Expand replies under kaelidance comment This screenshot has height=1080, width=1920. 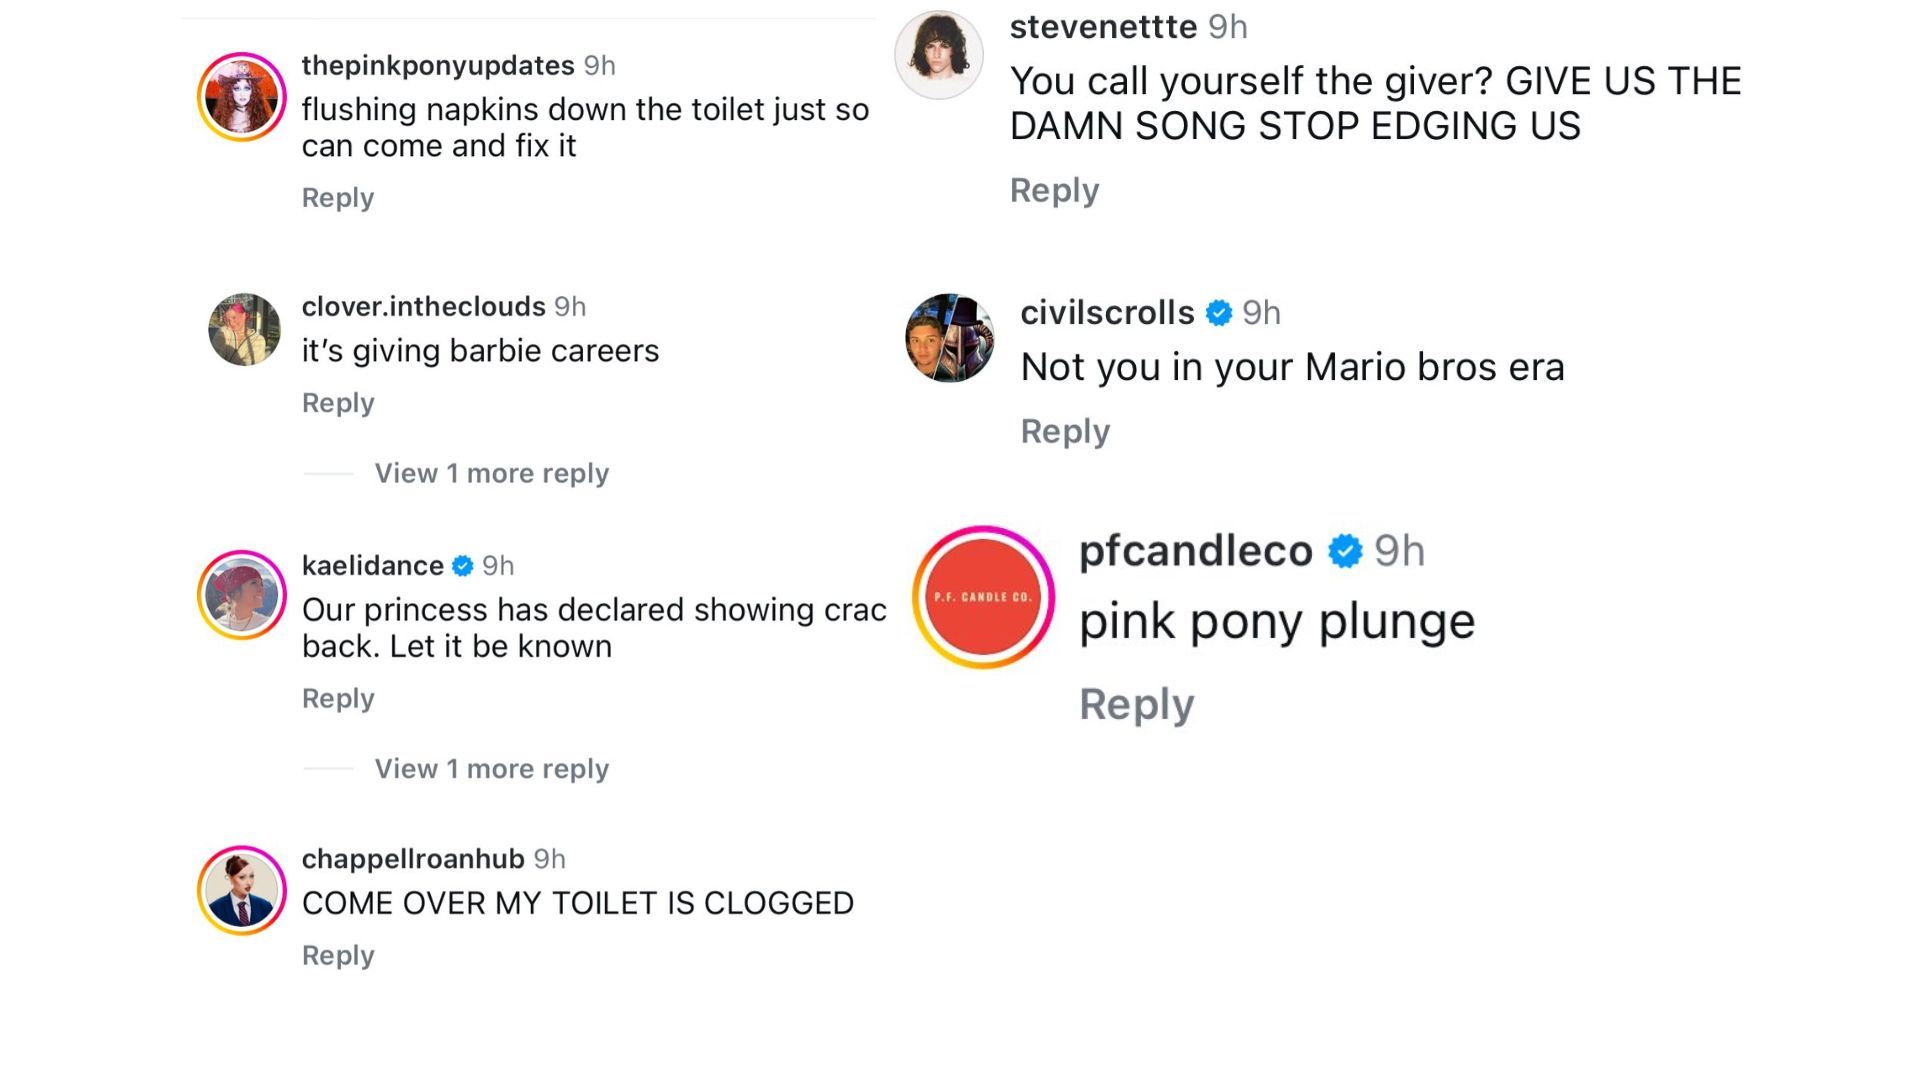491,769
